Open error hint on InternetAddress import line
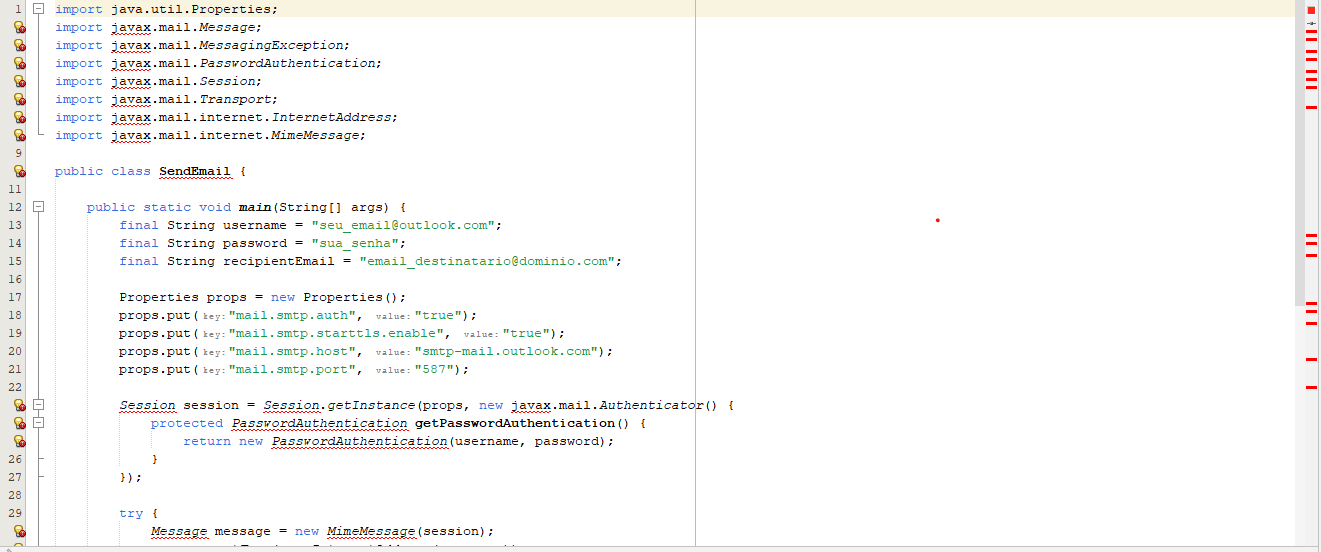 pos(19,118)
